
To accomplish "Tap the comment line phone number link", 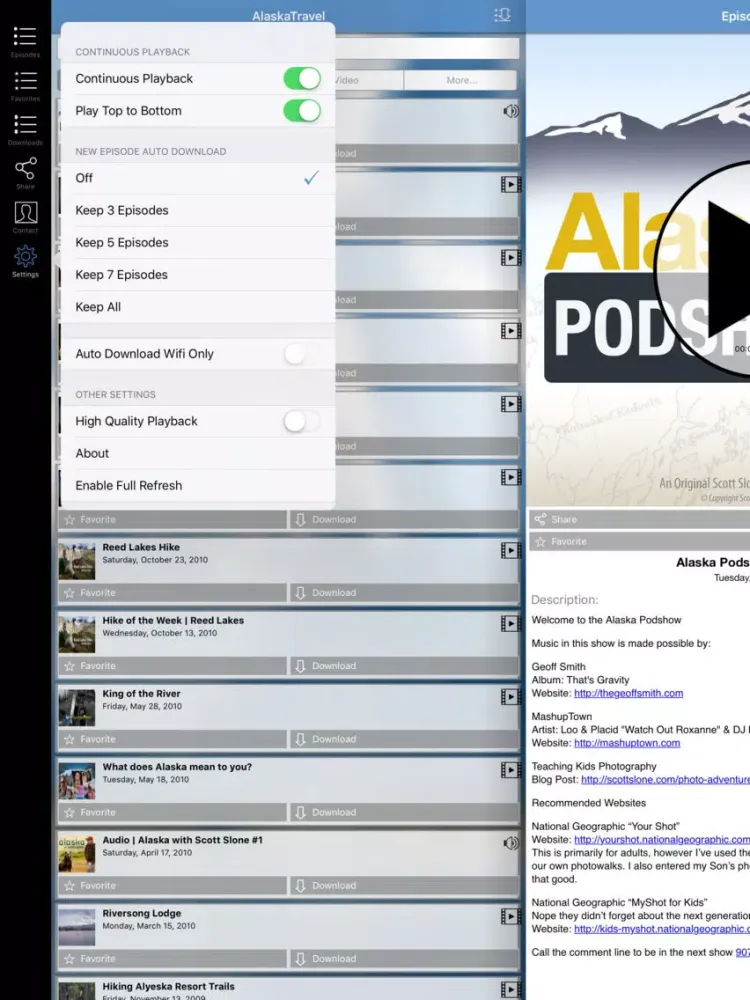I will pyautogui.click(x=742, y=952).
